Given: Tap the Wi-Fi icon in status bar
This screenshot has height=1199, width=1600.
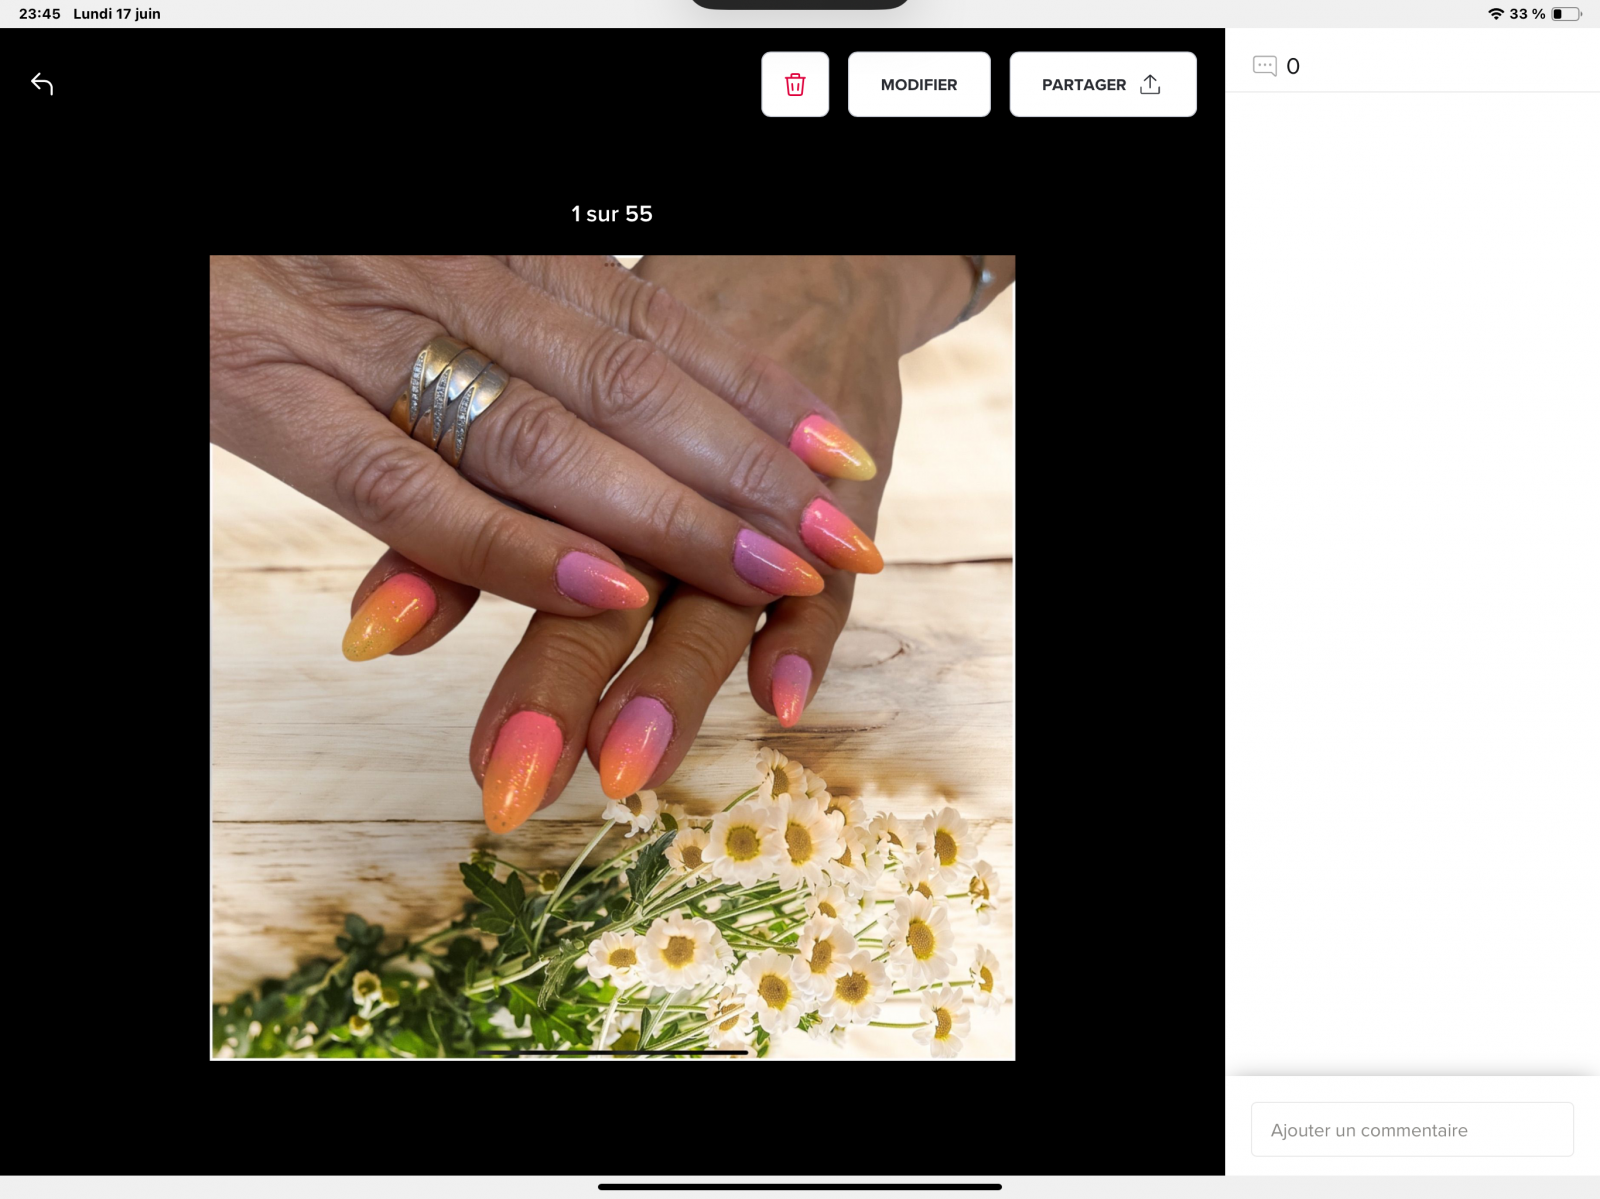Looking at the screenshot, I should point(1495,14).
